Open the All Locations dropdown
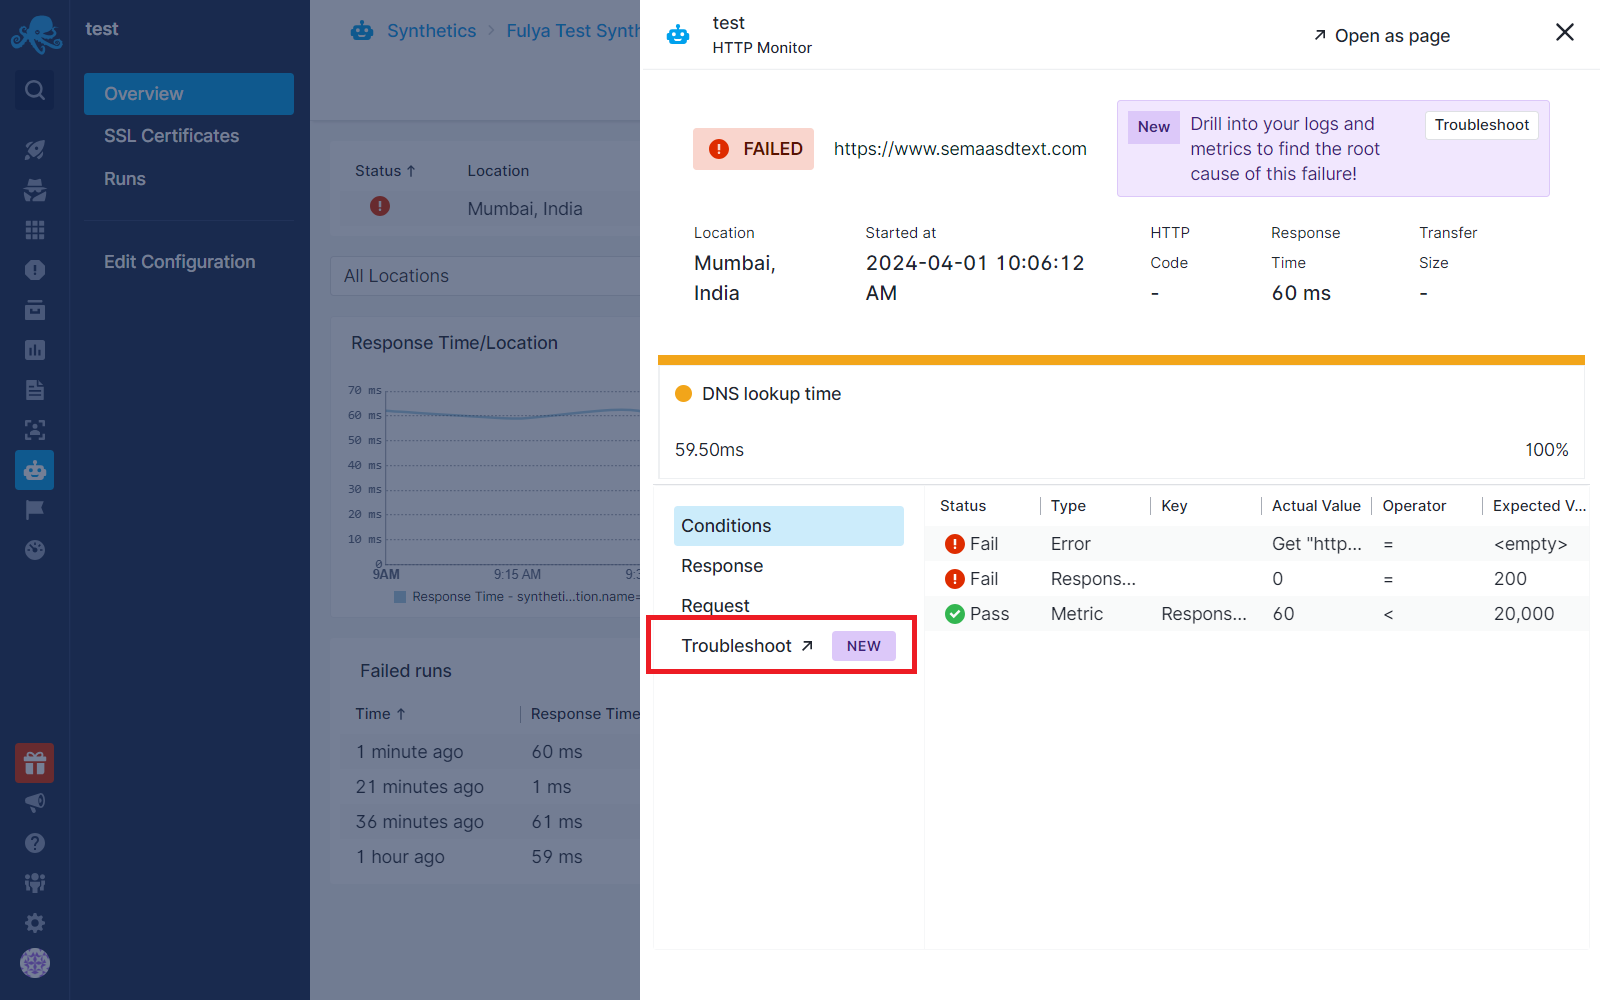The image size is (1600, 1000). [485, 276]
